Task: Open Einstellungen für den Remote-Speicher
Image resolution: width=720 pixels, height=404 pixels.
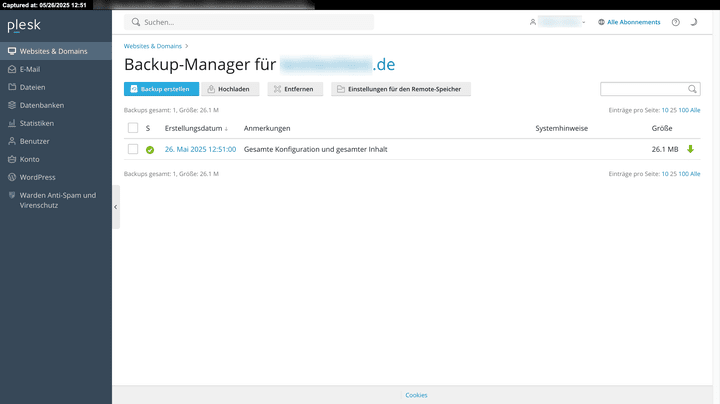Action: pos(401,89)
